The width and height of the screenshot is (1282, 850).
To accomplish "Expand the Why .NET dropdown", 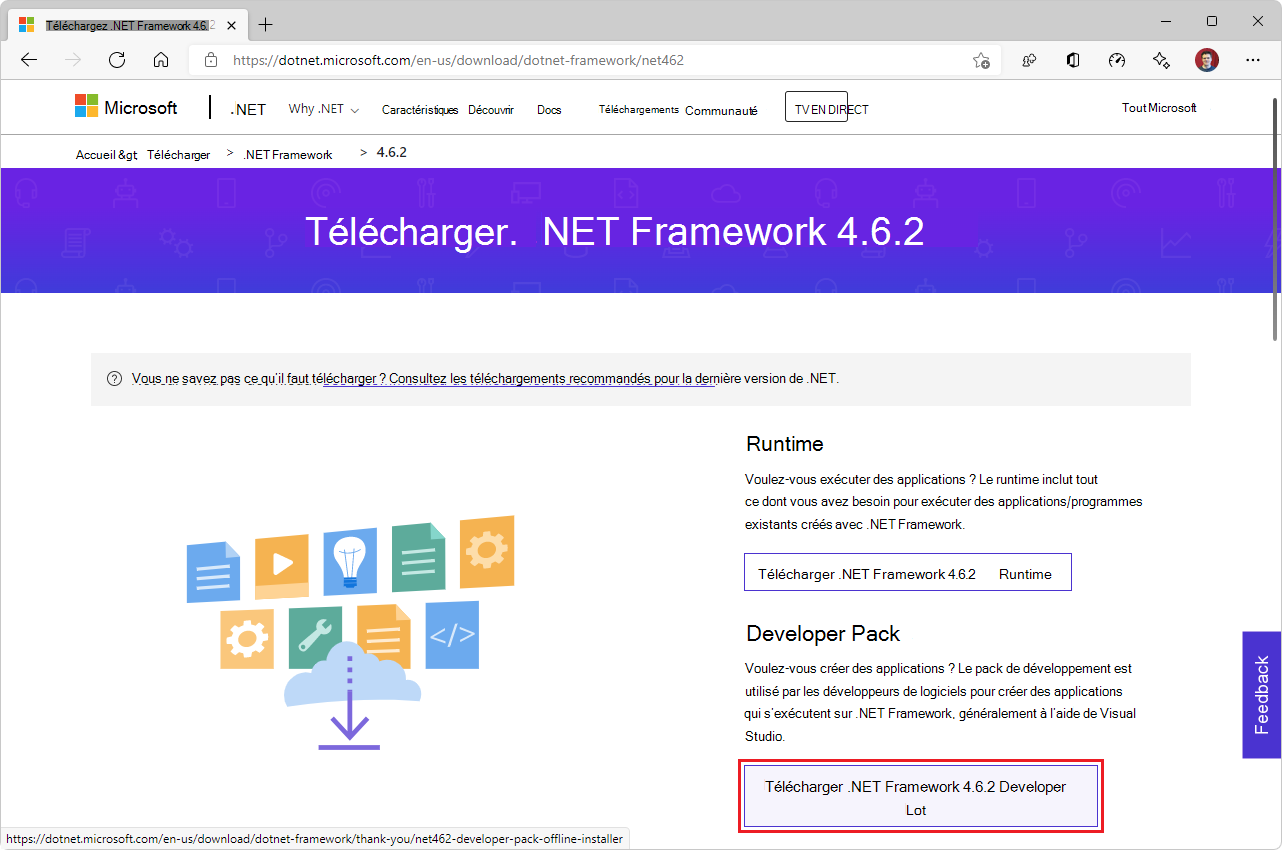I will pos(322,109).
